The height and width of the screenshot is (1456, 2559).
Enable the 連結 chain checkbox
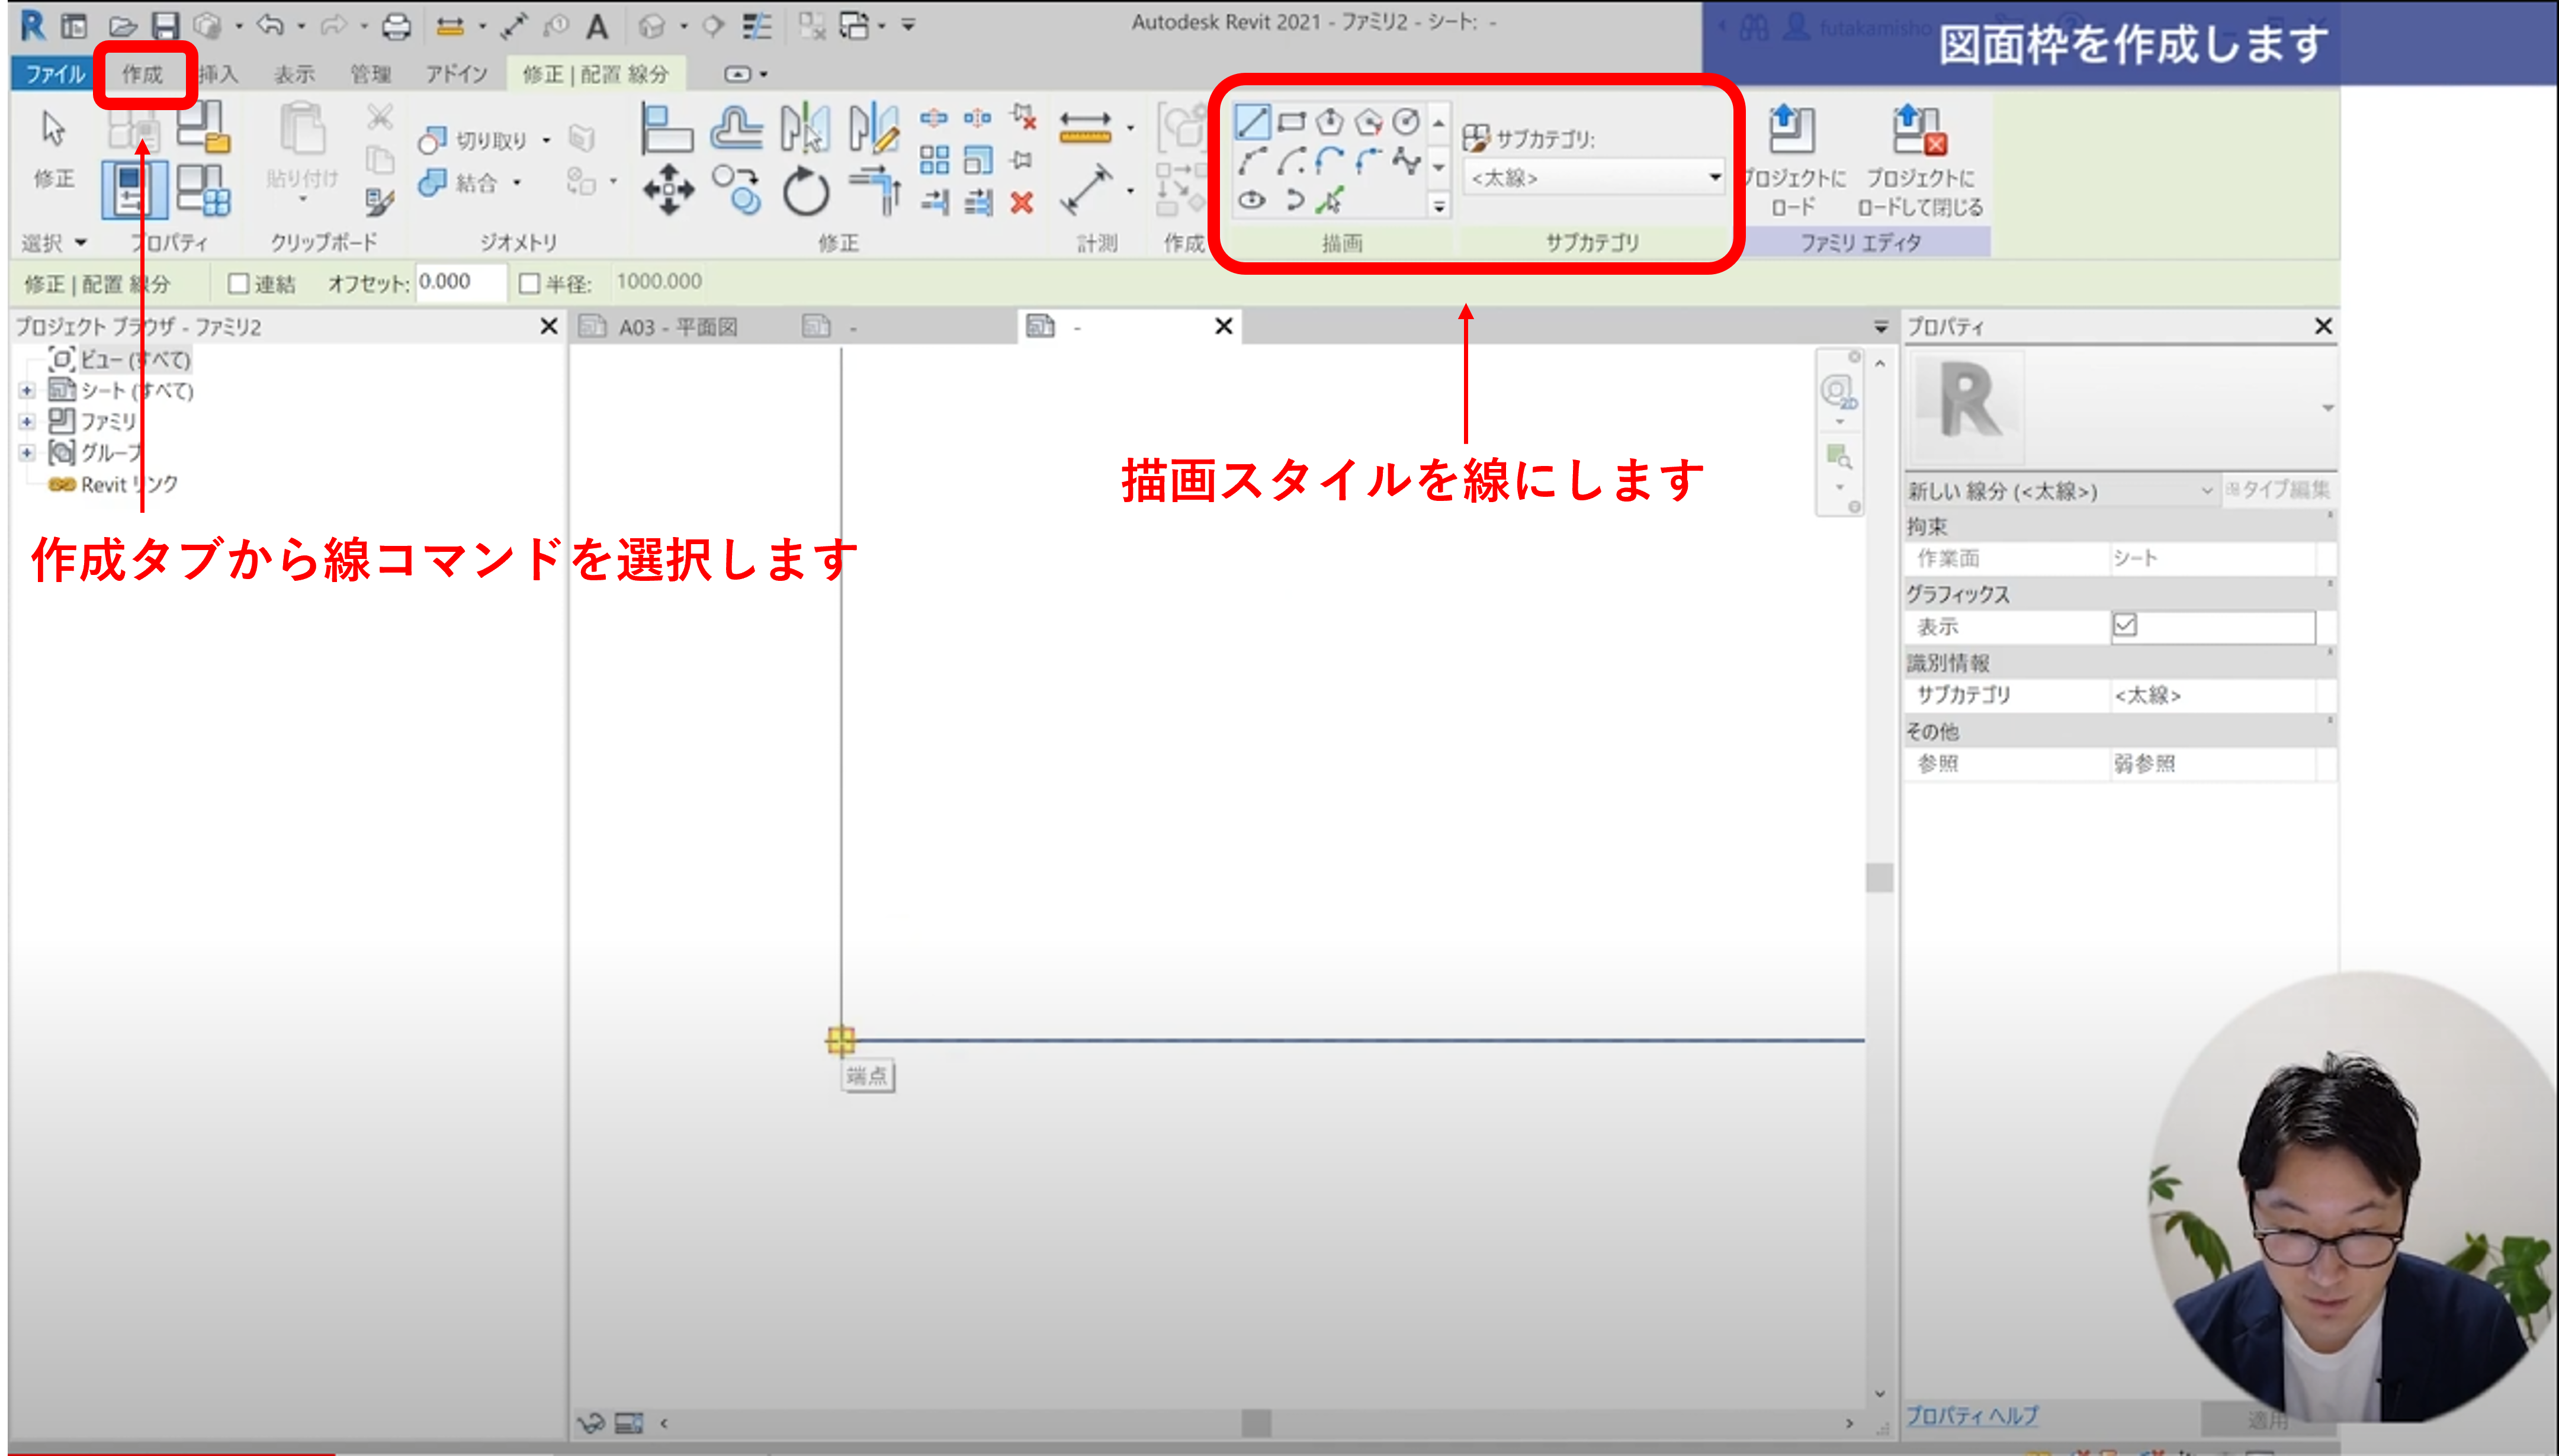[x=239, y=284]
